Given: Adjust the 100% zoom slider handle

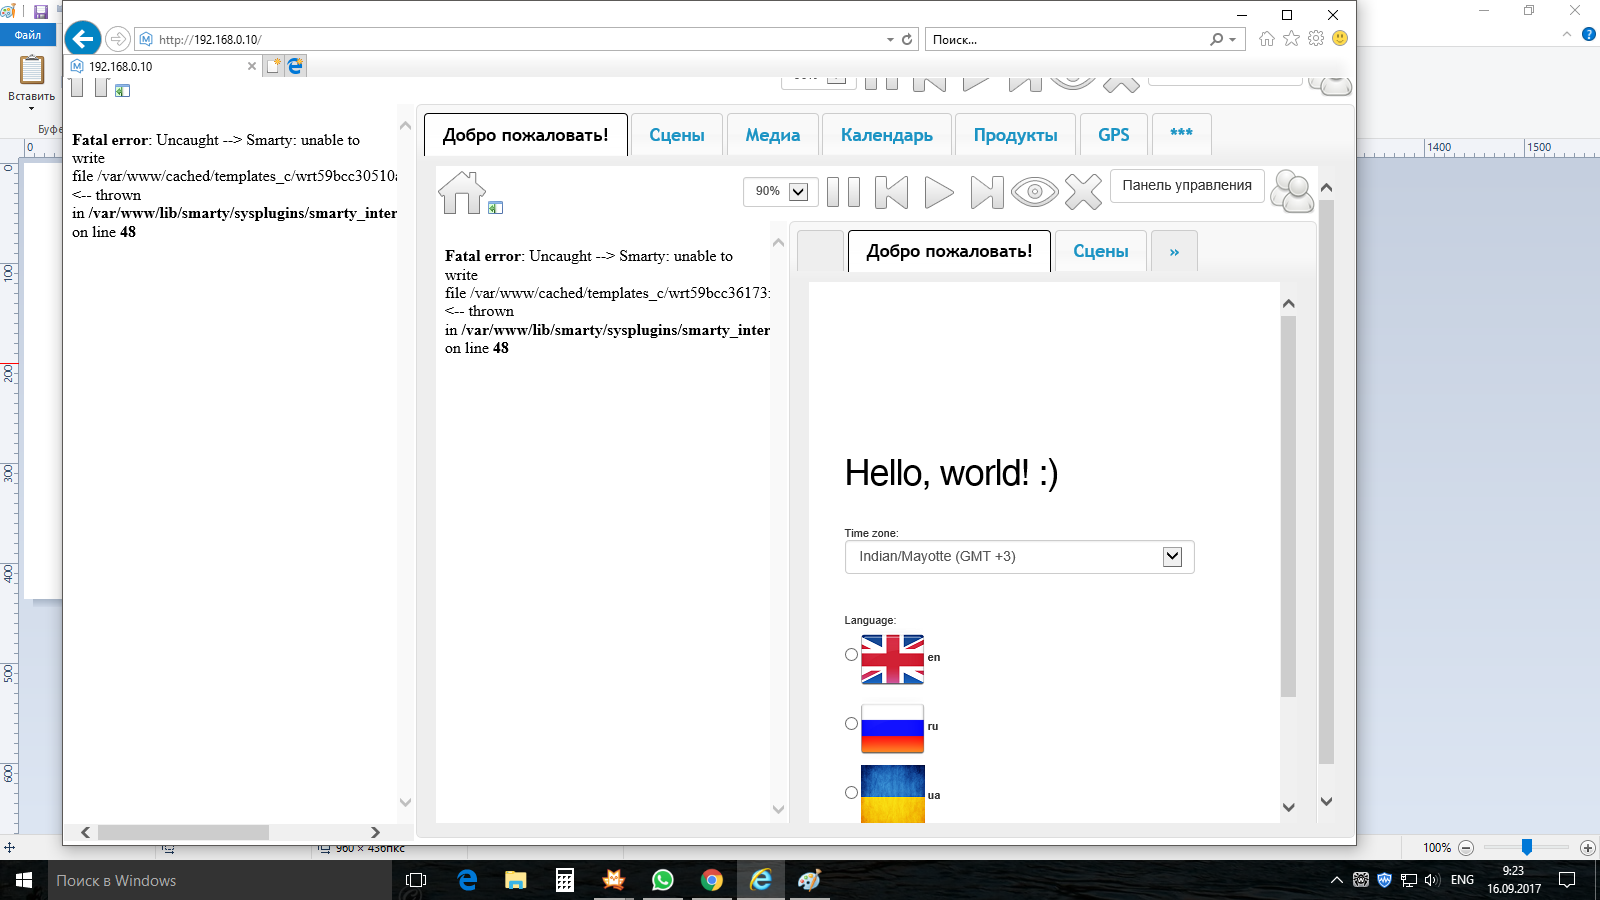Looking at the screenshot, I should click(x=1526, y=847).
